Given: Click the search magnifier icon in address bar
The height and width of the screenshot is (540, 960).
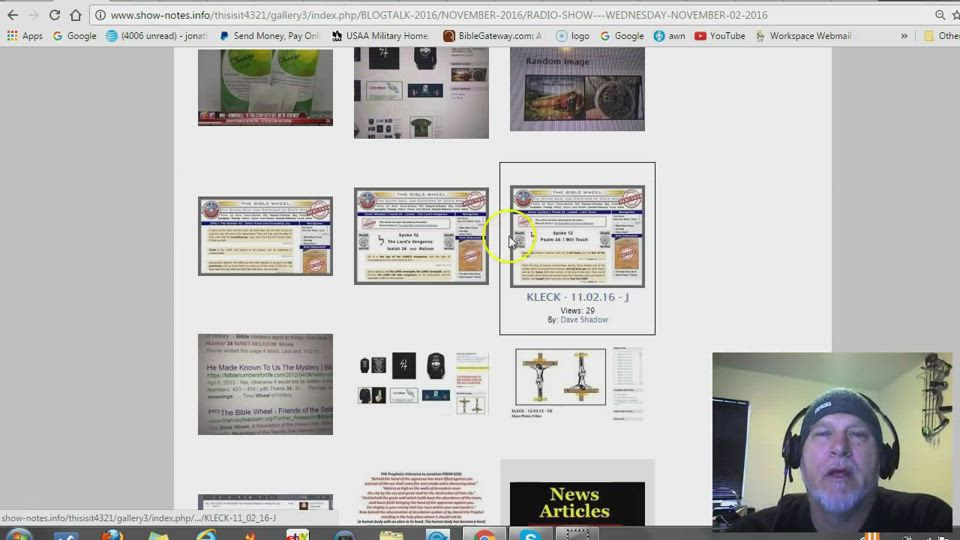Looking at the screenshot, I should point(940,15).
